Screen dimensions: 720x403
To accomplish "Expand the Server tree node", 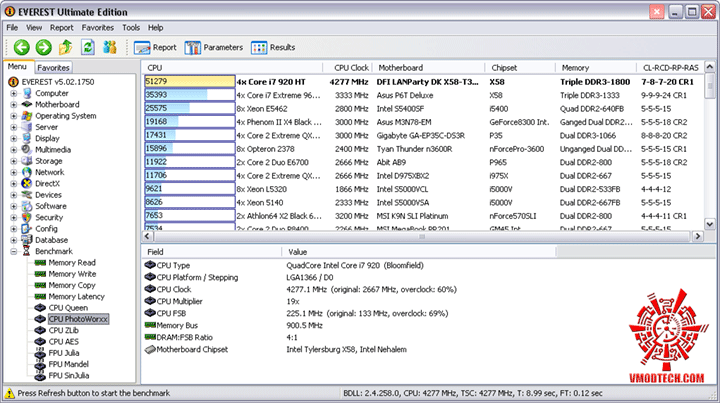I will tap(14, 127).
